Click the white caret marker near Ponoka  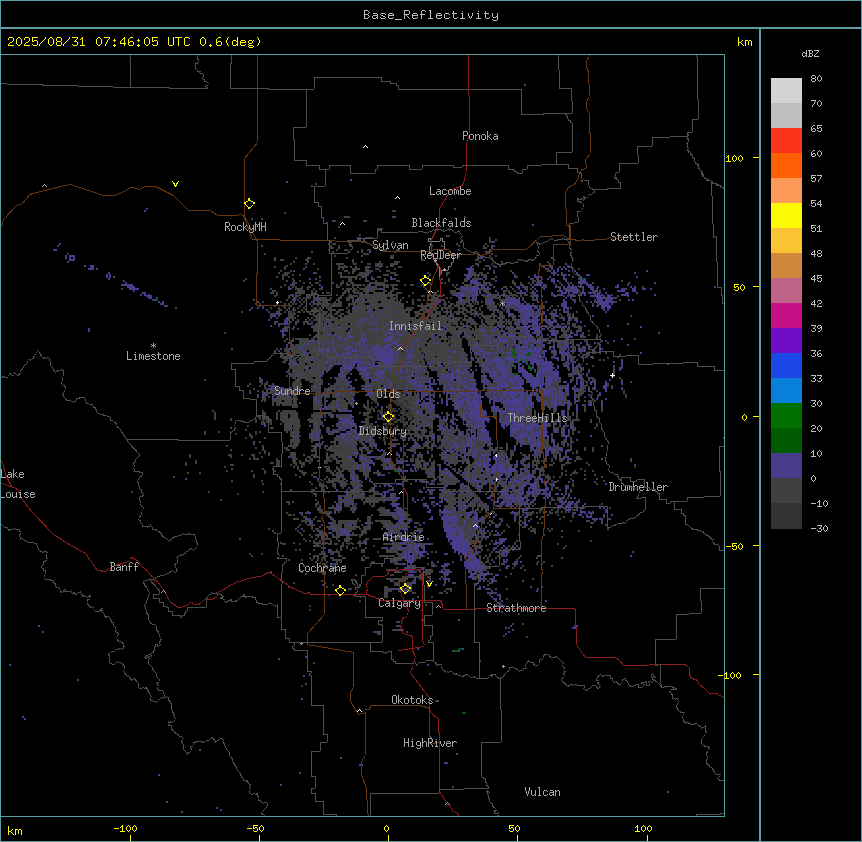point(365,147)
